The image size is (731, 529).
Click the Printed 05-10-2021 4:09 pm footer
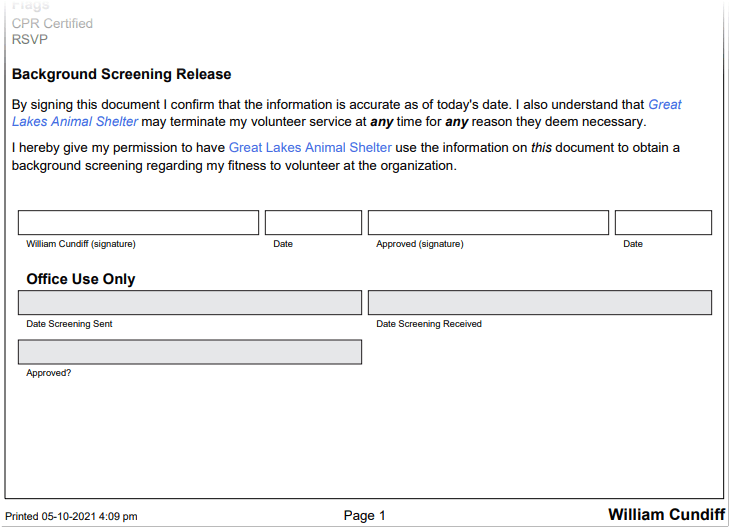click(x=71, y=516)
